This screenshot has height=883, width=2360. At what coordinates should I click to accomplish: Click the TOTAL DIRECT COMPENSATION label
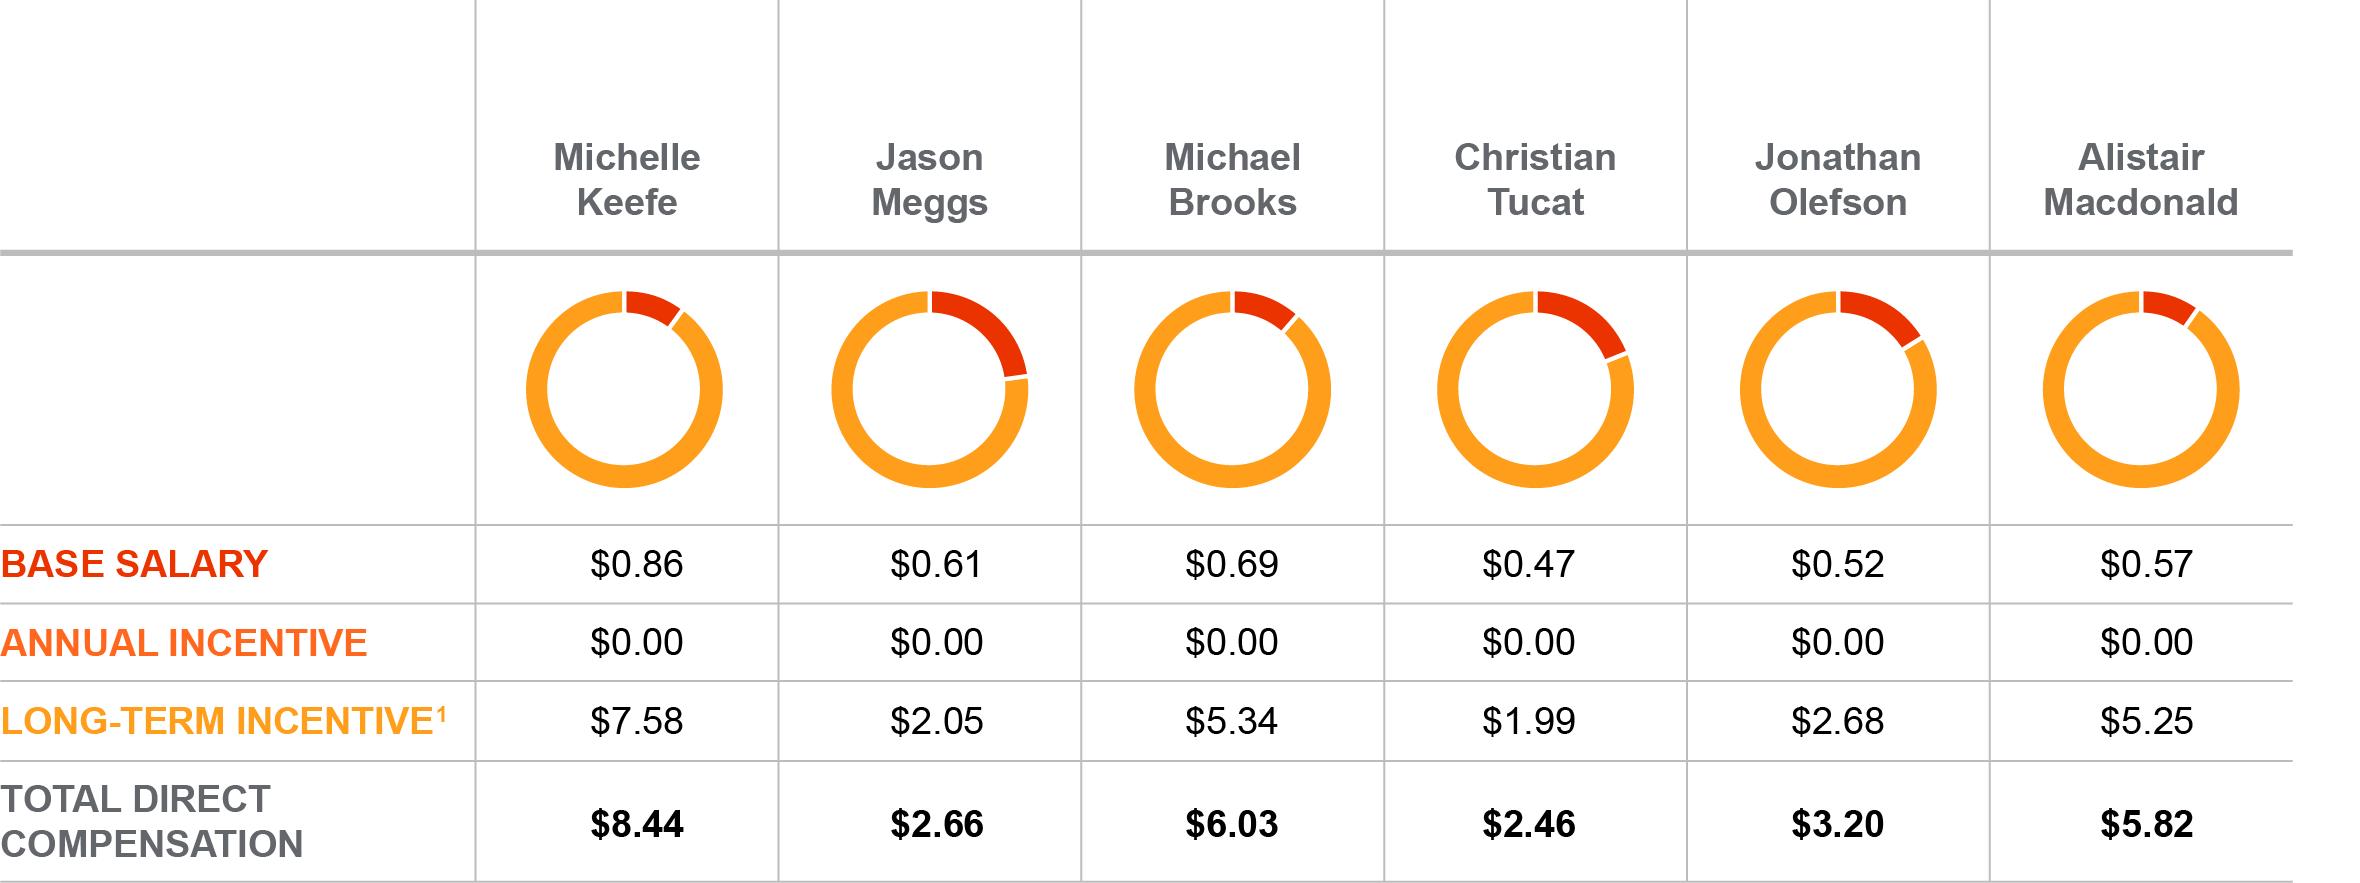point(151,821)
